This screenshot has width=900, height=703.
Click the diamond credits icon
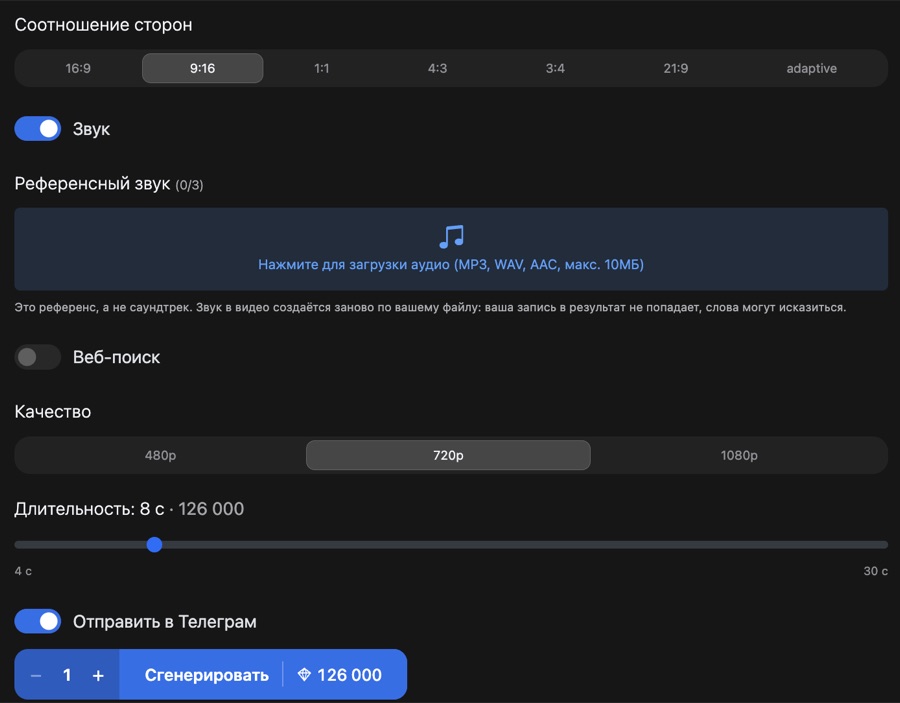pos(304,674)
